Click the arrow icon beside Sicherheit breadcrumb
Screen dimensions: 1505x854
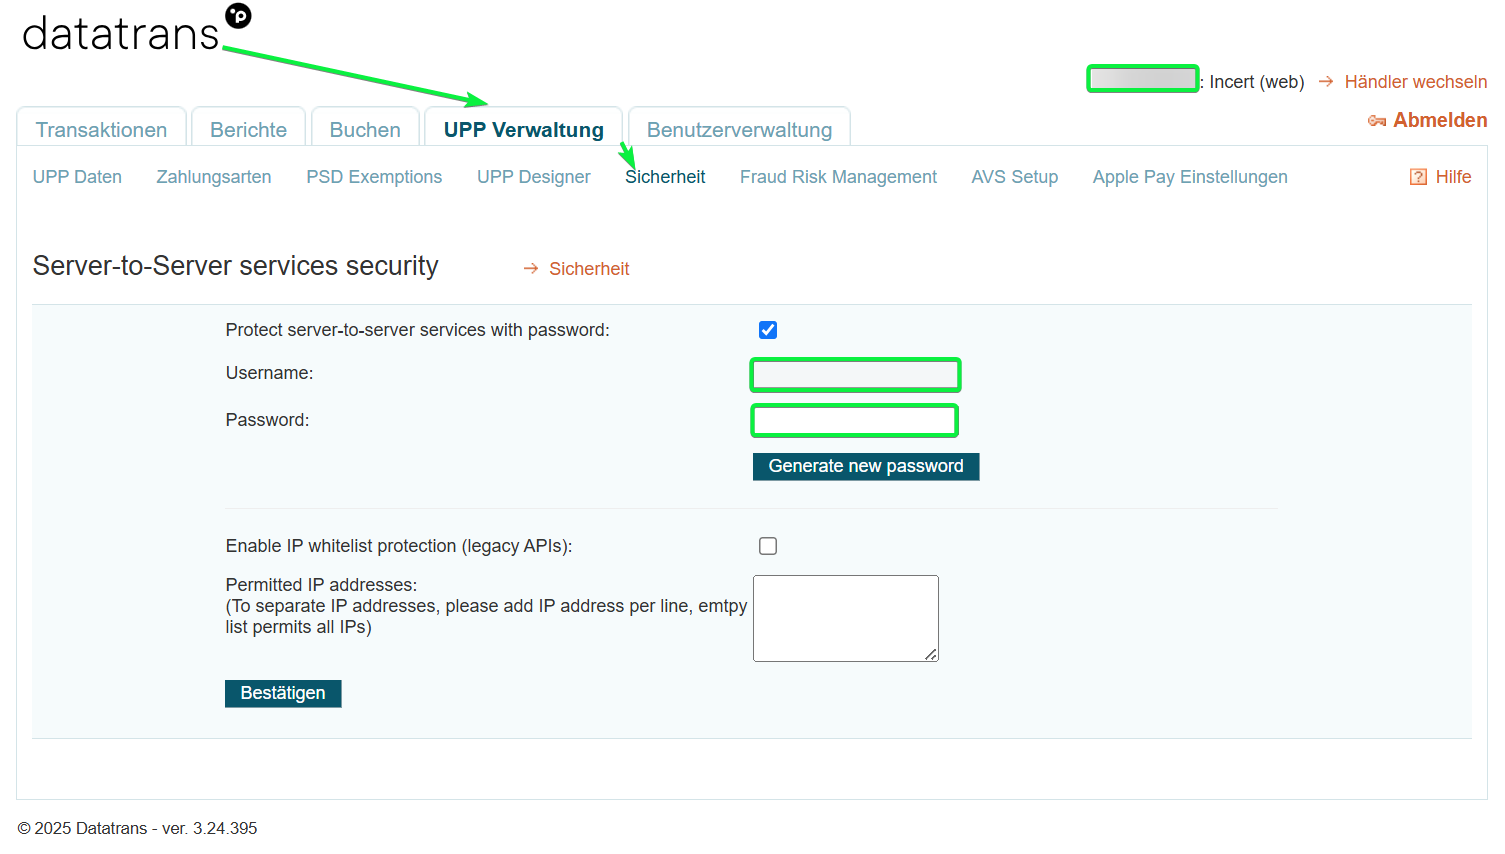click(531, 269)
